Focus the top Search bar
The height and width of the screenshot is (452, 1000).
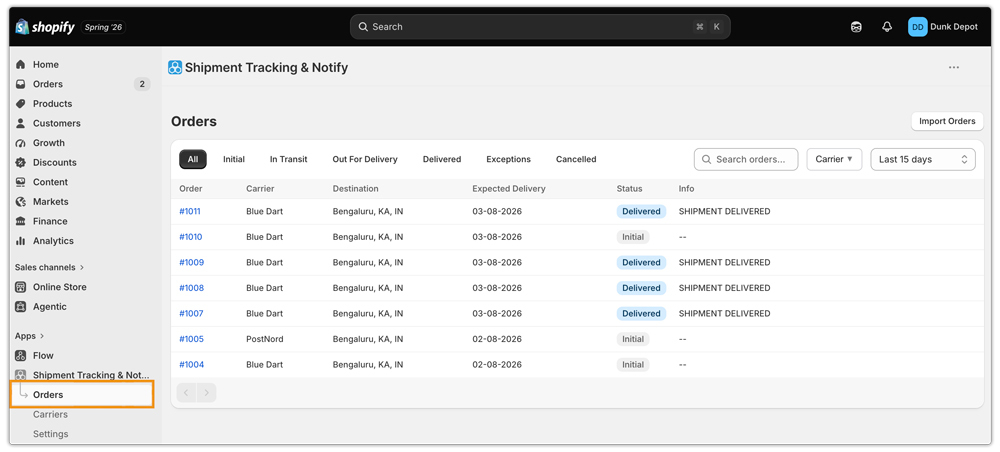pyautogui.click(x=540, y=27)
